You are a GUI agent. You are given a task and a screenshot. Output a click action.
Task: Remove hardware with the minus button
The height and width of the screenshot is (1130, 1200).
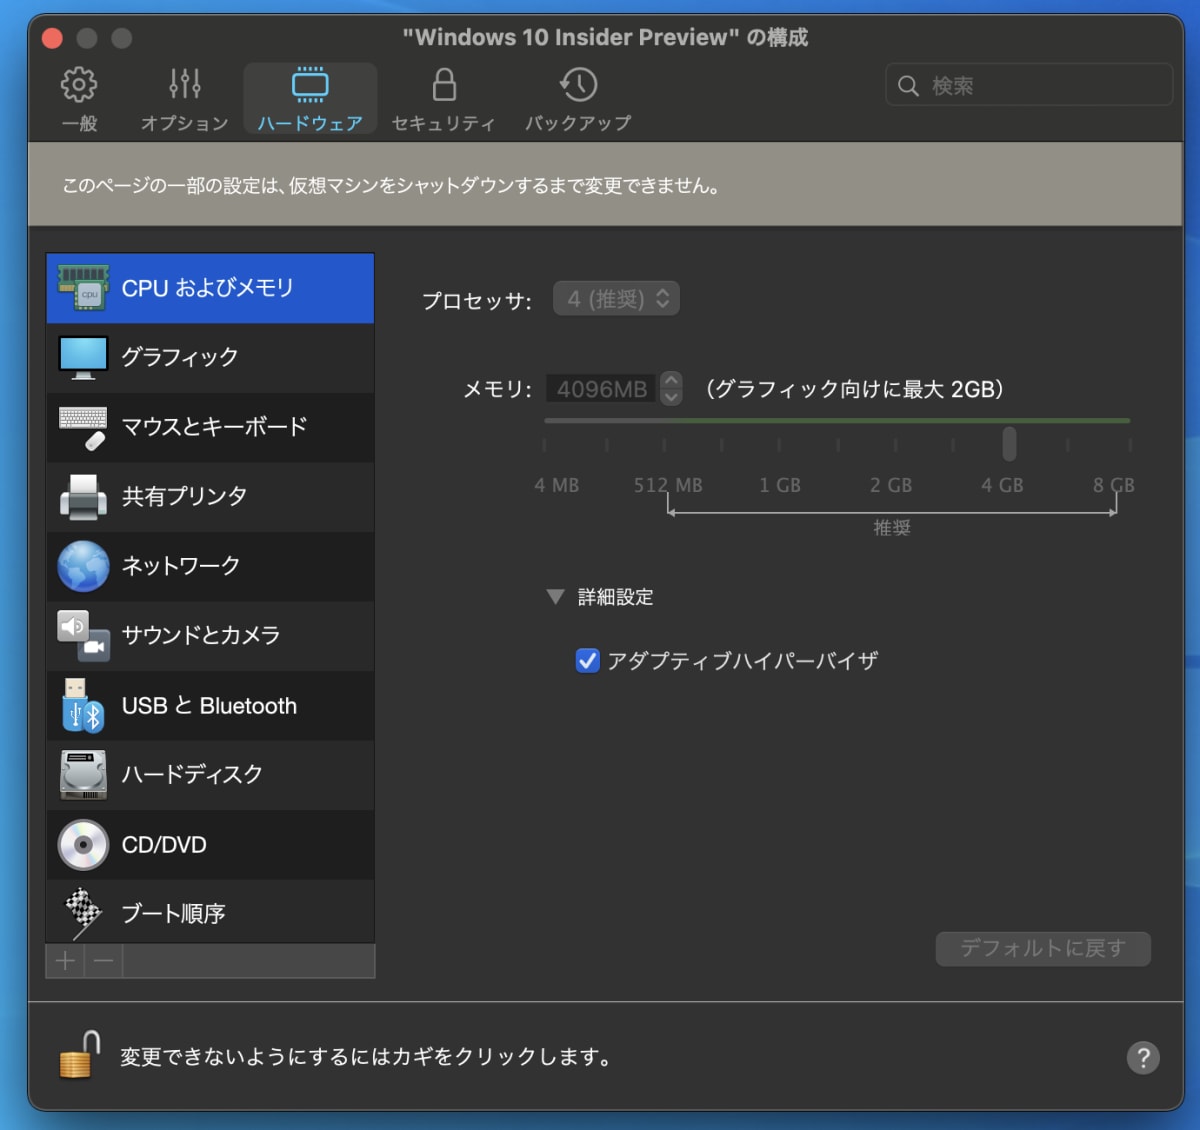[104, 961]
